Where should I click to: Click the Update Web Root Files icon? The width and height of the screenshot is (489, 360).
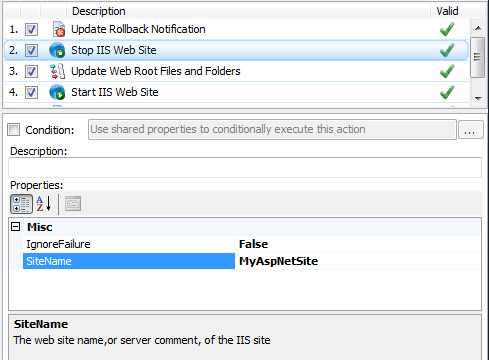(x=57, y=71)
